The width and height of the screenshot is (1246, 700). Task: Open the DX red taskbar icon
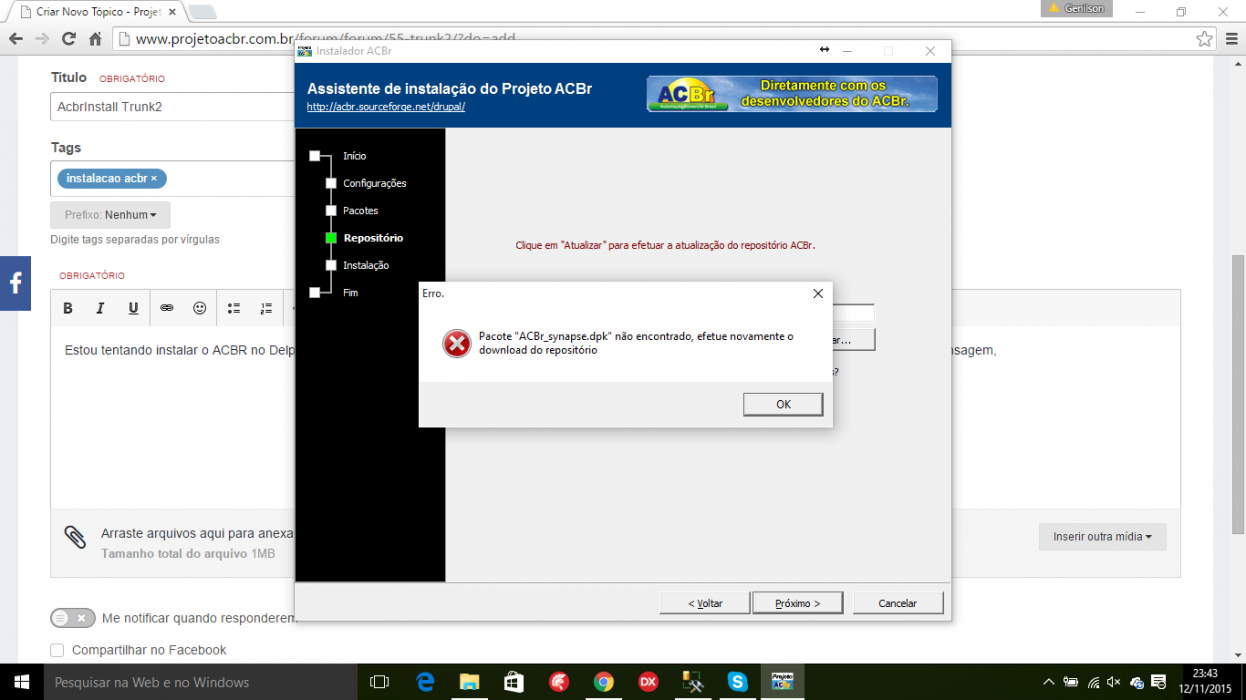[x=648, y=682]
